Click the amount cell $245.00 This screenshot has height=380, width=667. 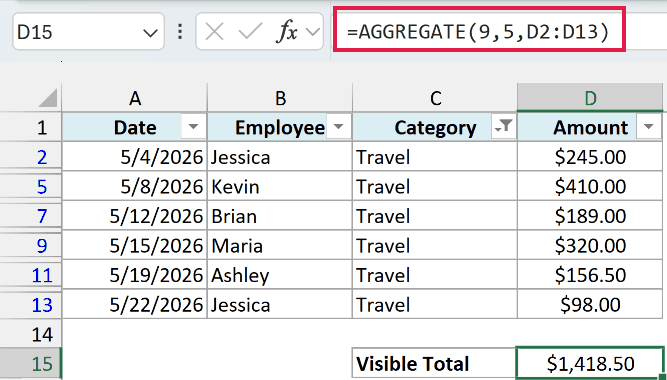[590, 157]
